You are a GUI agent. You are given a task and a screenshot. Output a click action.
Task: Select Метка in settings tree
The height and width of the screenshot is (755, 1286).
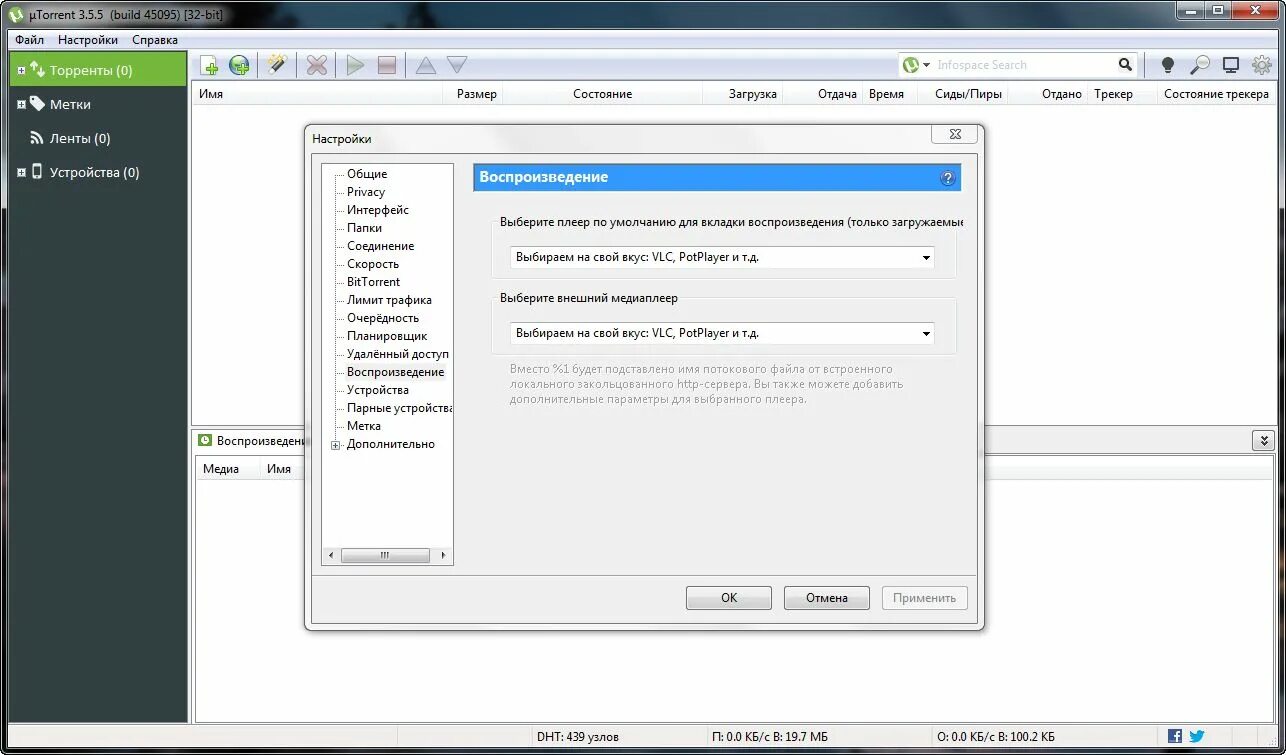coord(364,426)
